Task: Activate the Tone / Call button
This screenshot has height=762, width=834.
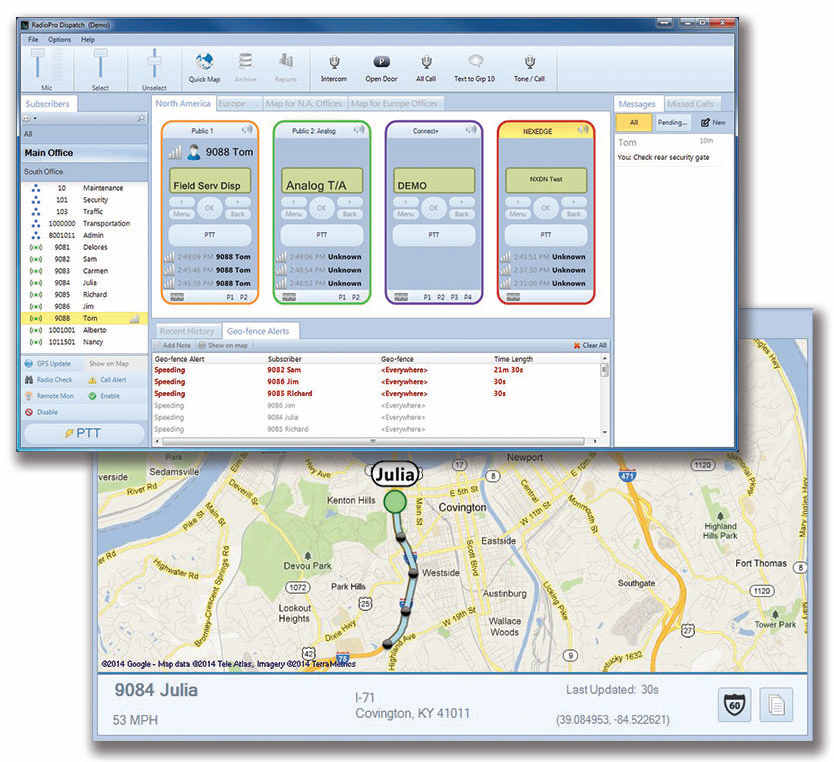Action: [529, 69]
